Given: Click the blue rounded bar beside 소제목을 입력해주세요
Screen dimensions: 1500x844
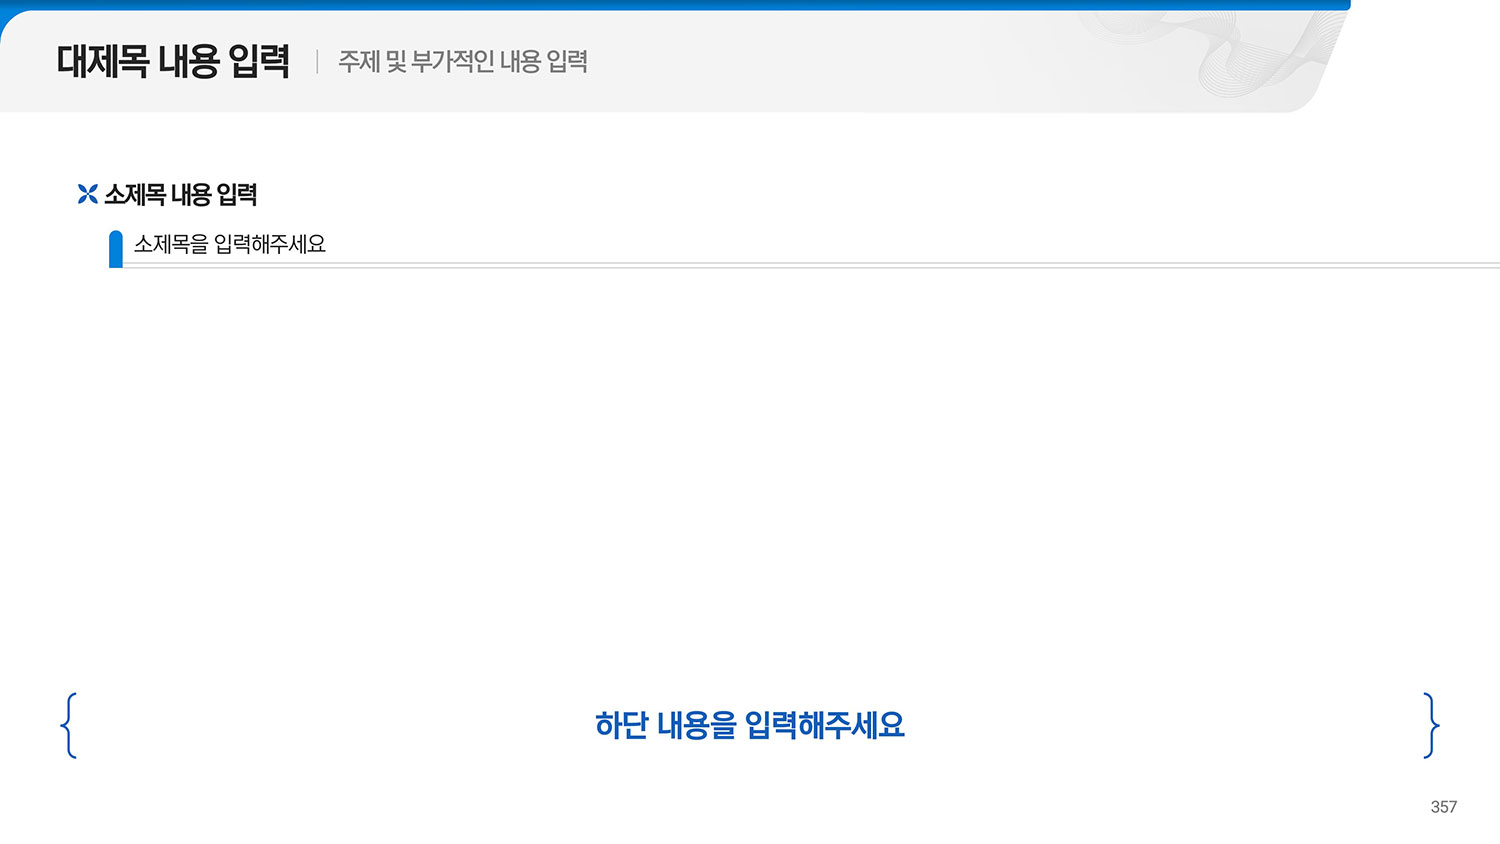Looking at the screenshot, I should 116,249.
